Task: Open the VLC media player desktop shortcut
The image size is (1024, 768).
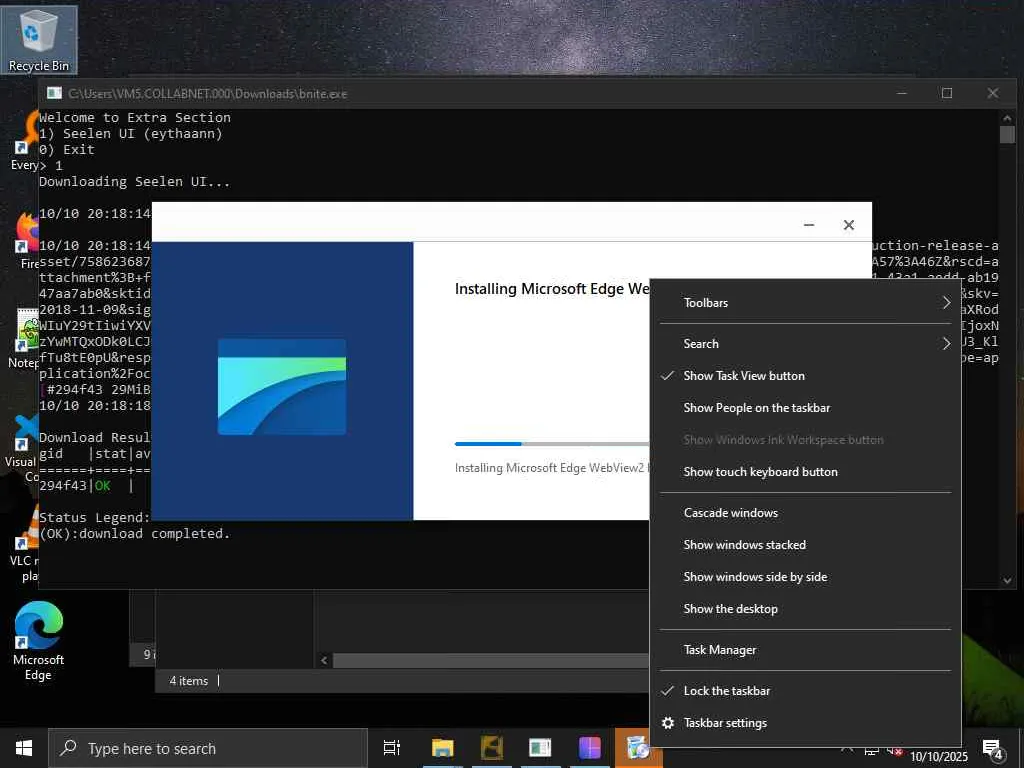Action: [x=26, y=541]
